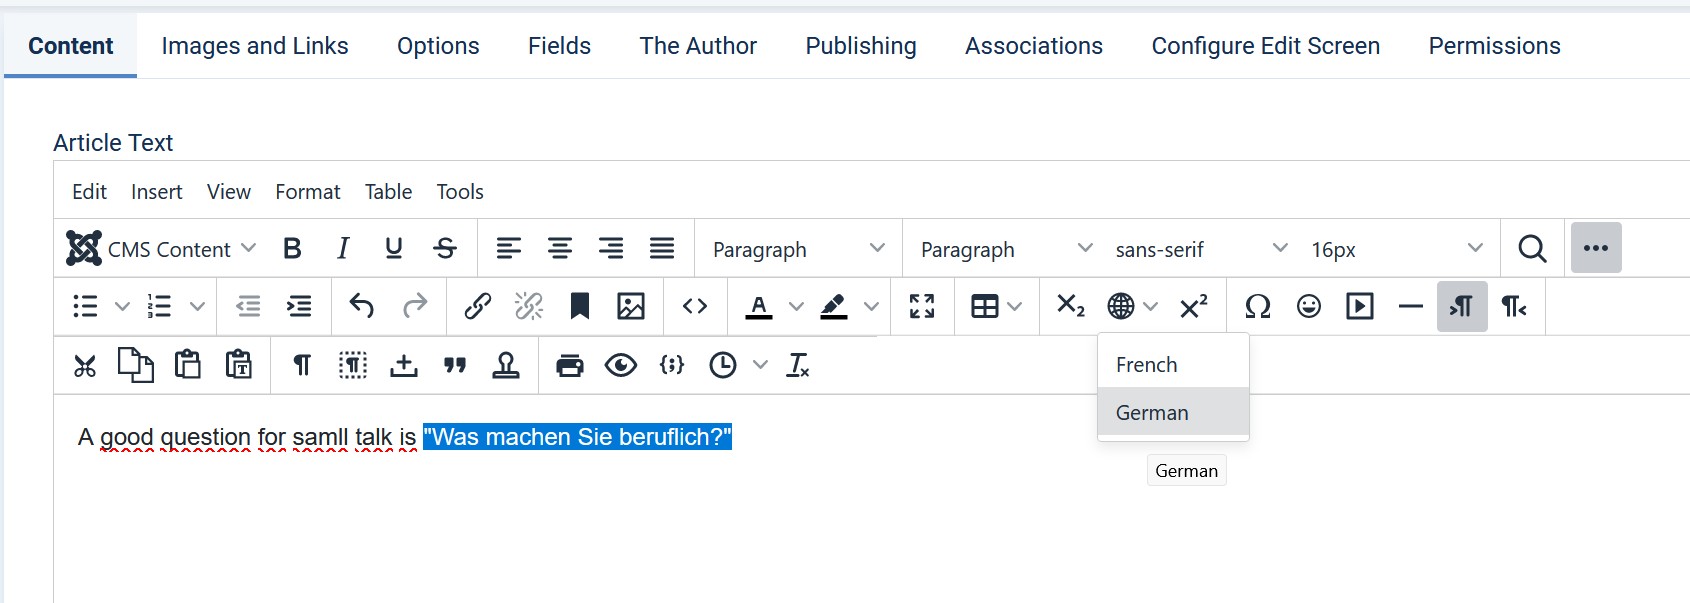
Task: Open the emoticons smiley icon
Action: [x=1309, y=306]
